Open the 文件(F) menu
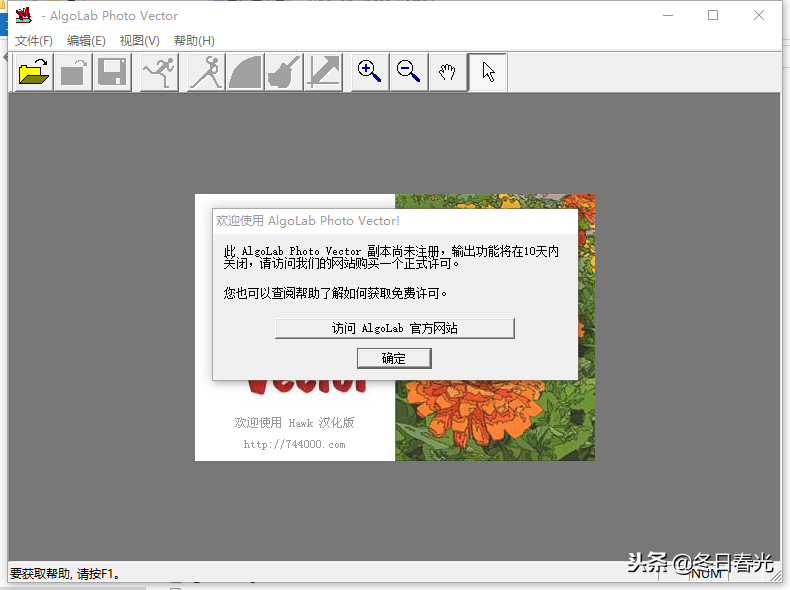790x590 pixels. coord(34,40)
